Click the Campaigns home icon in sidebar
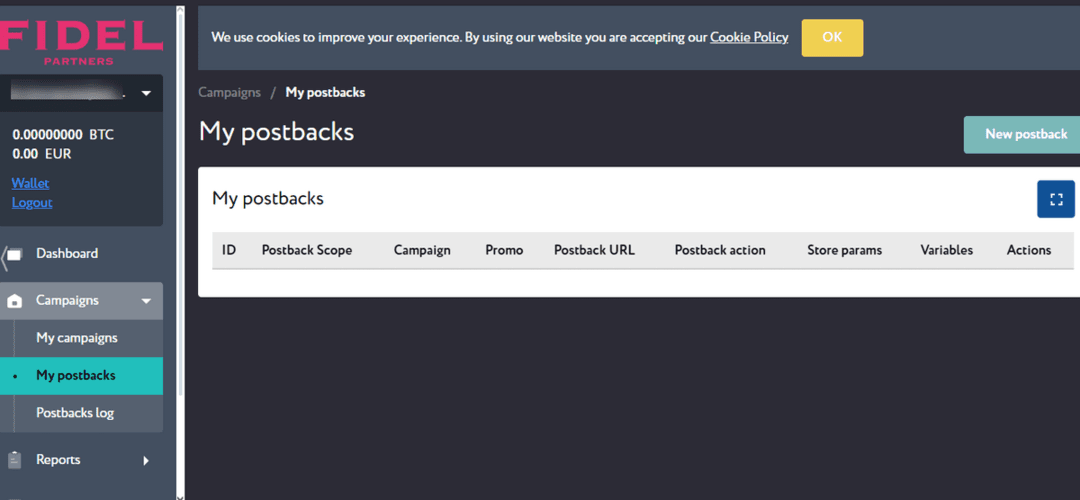1080x500 pixels. [x=14, y=301]
